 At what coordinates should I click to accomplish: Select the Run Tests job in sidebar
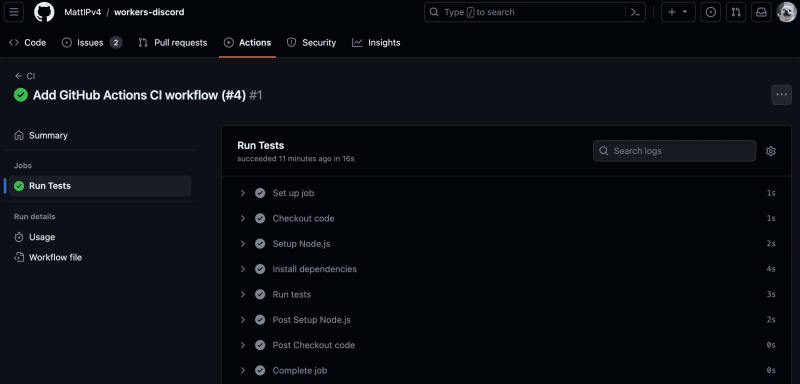point(99,186)
